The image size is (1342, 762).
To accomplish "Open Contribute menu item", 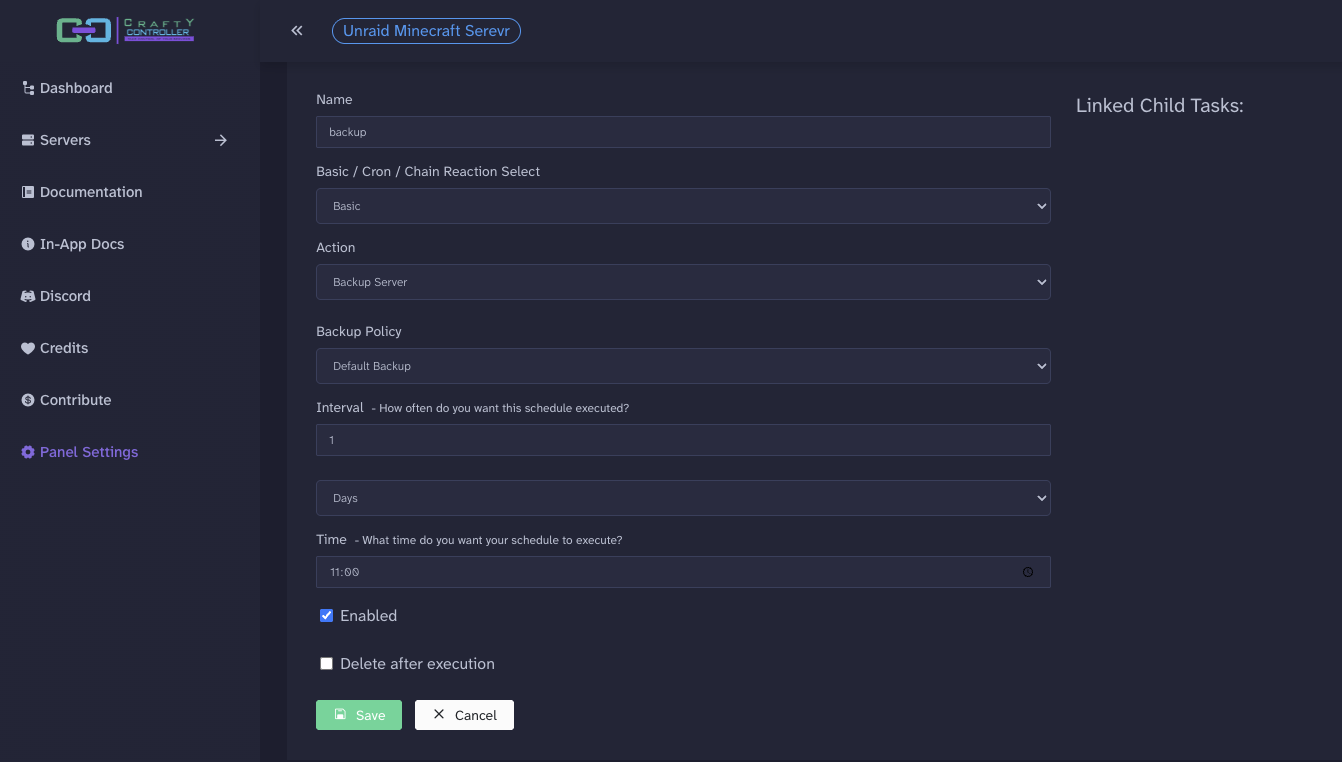I will (75, 400).
